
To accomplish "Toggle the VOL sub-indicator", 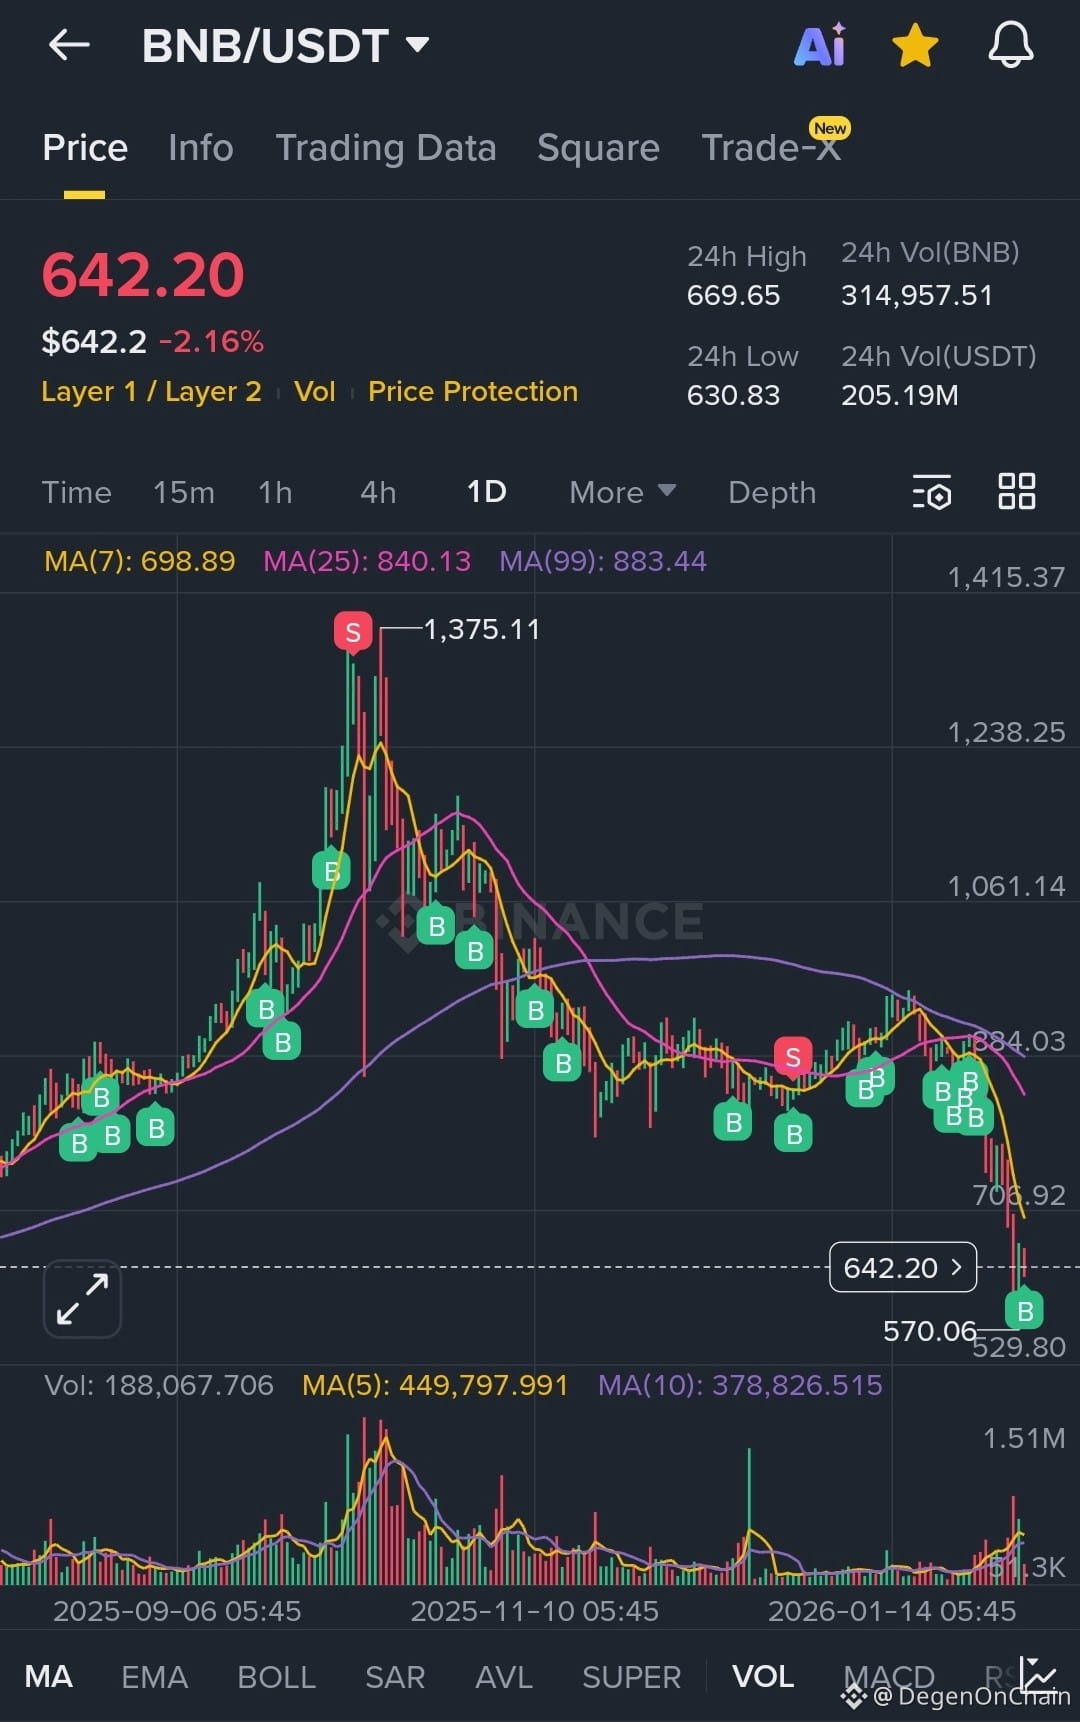I will coord(763,1677).
